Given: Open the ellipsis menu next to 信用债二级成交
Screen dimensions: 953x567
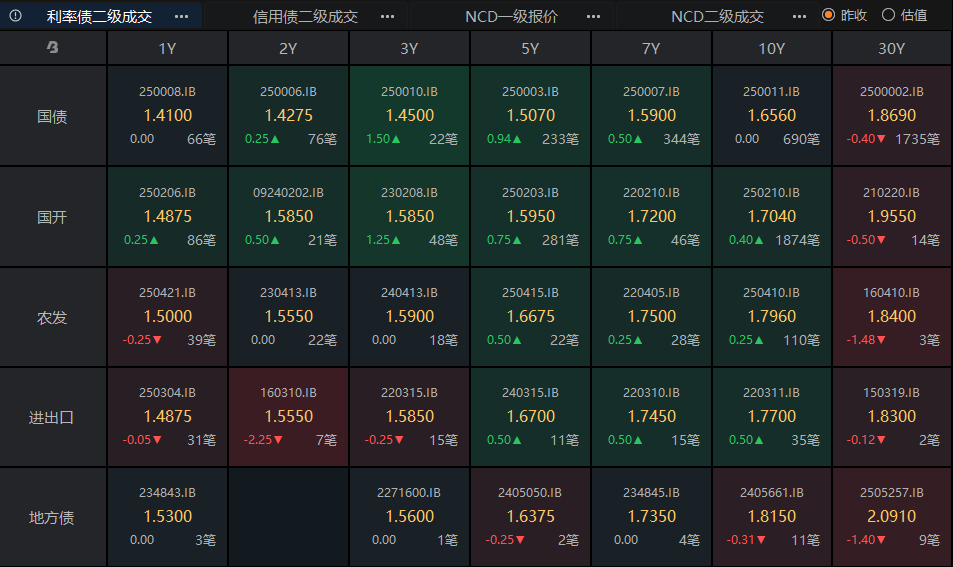Looking at the screenshot, I should (387, 16).
